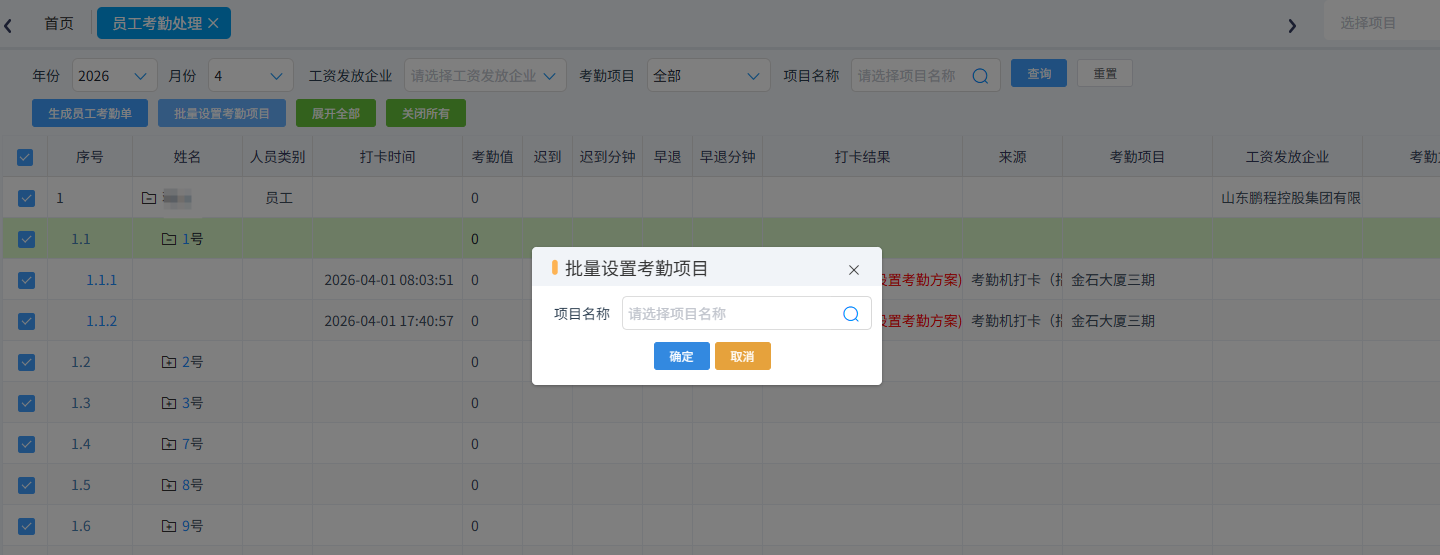Expand the 2号 folder row
The image size is (1440, 555).
point(169,362)
